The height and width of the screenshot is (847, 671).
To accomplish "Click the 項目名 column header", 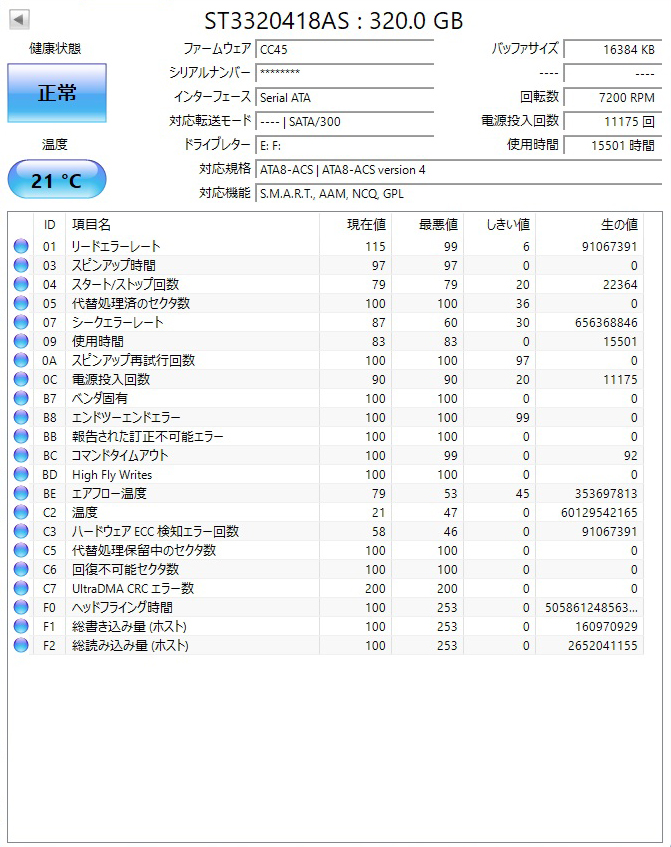I will [92, 225].
